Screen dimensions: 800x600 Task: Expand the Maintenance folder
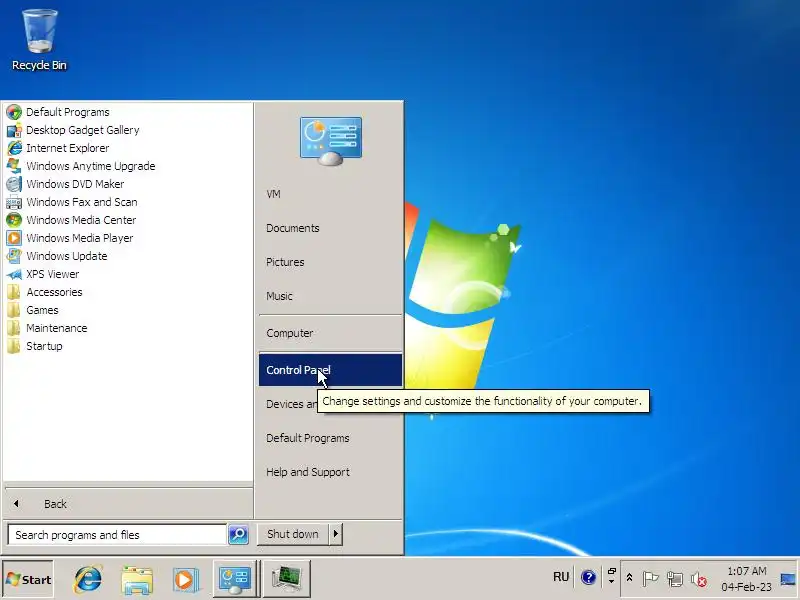[47, 328]
